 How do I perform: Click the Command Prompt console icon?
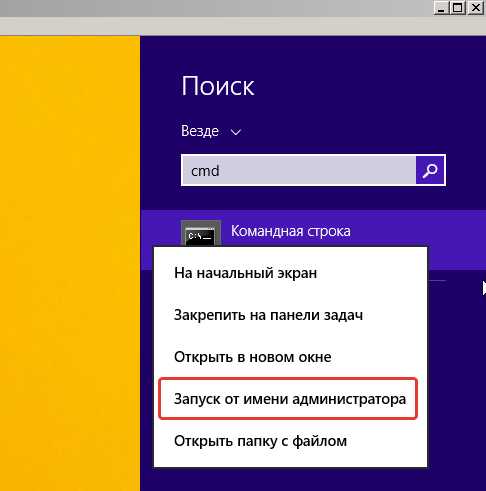pos(200,234)
